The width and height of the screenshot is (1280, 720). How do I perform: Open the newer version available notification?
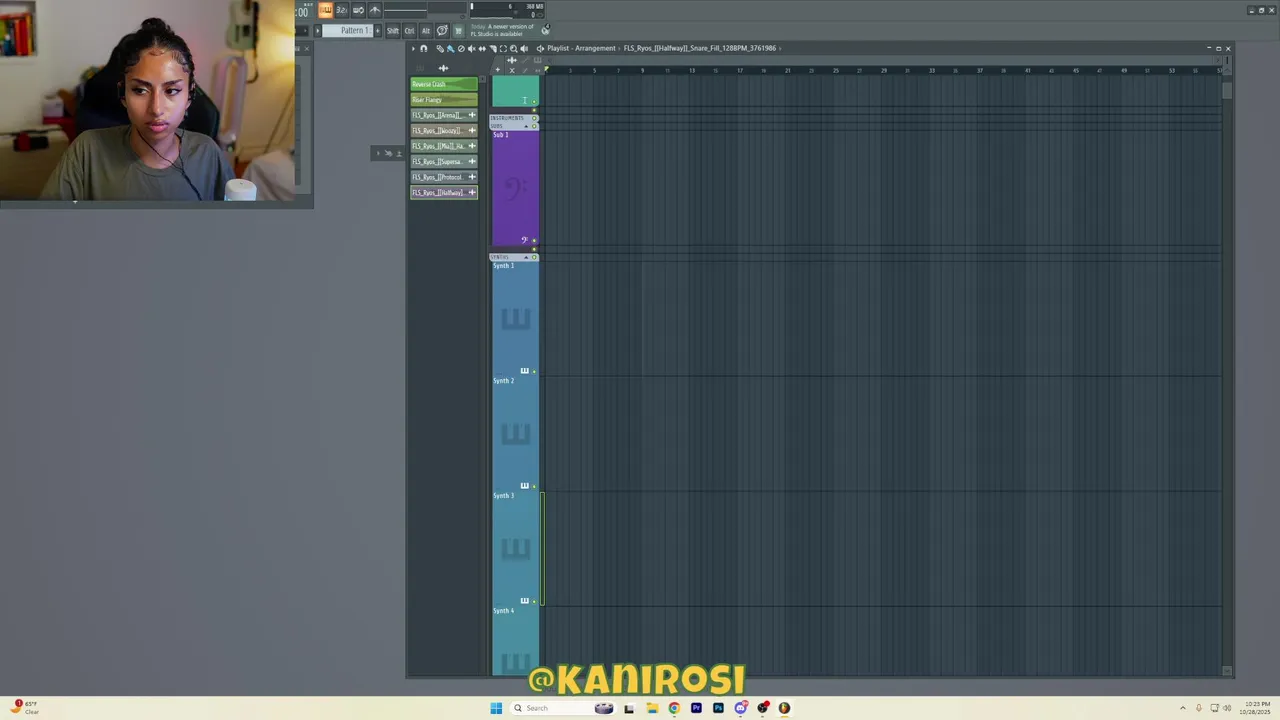(502, 30)
